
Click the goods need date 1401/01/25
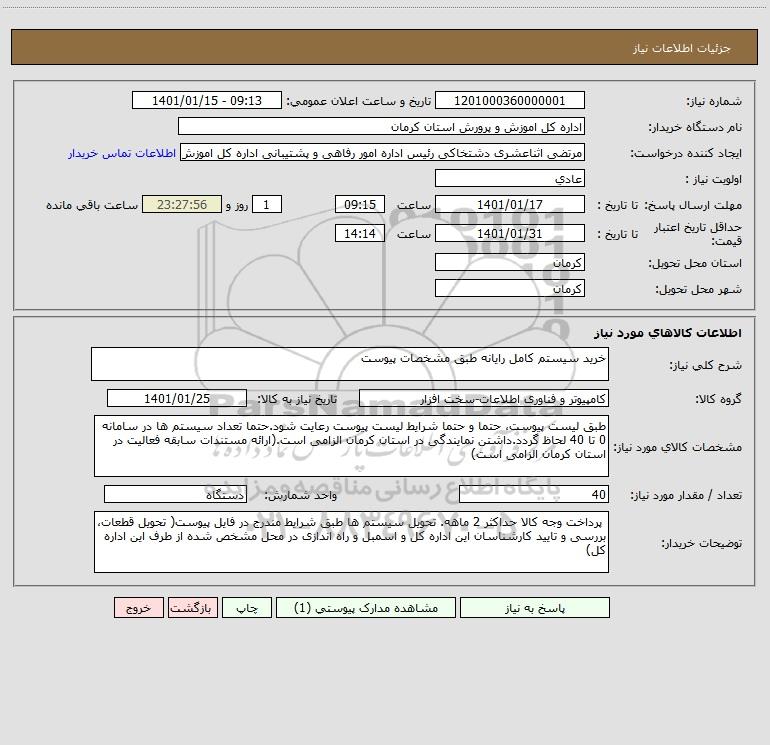[x=177, y=398]
